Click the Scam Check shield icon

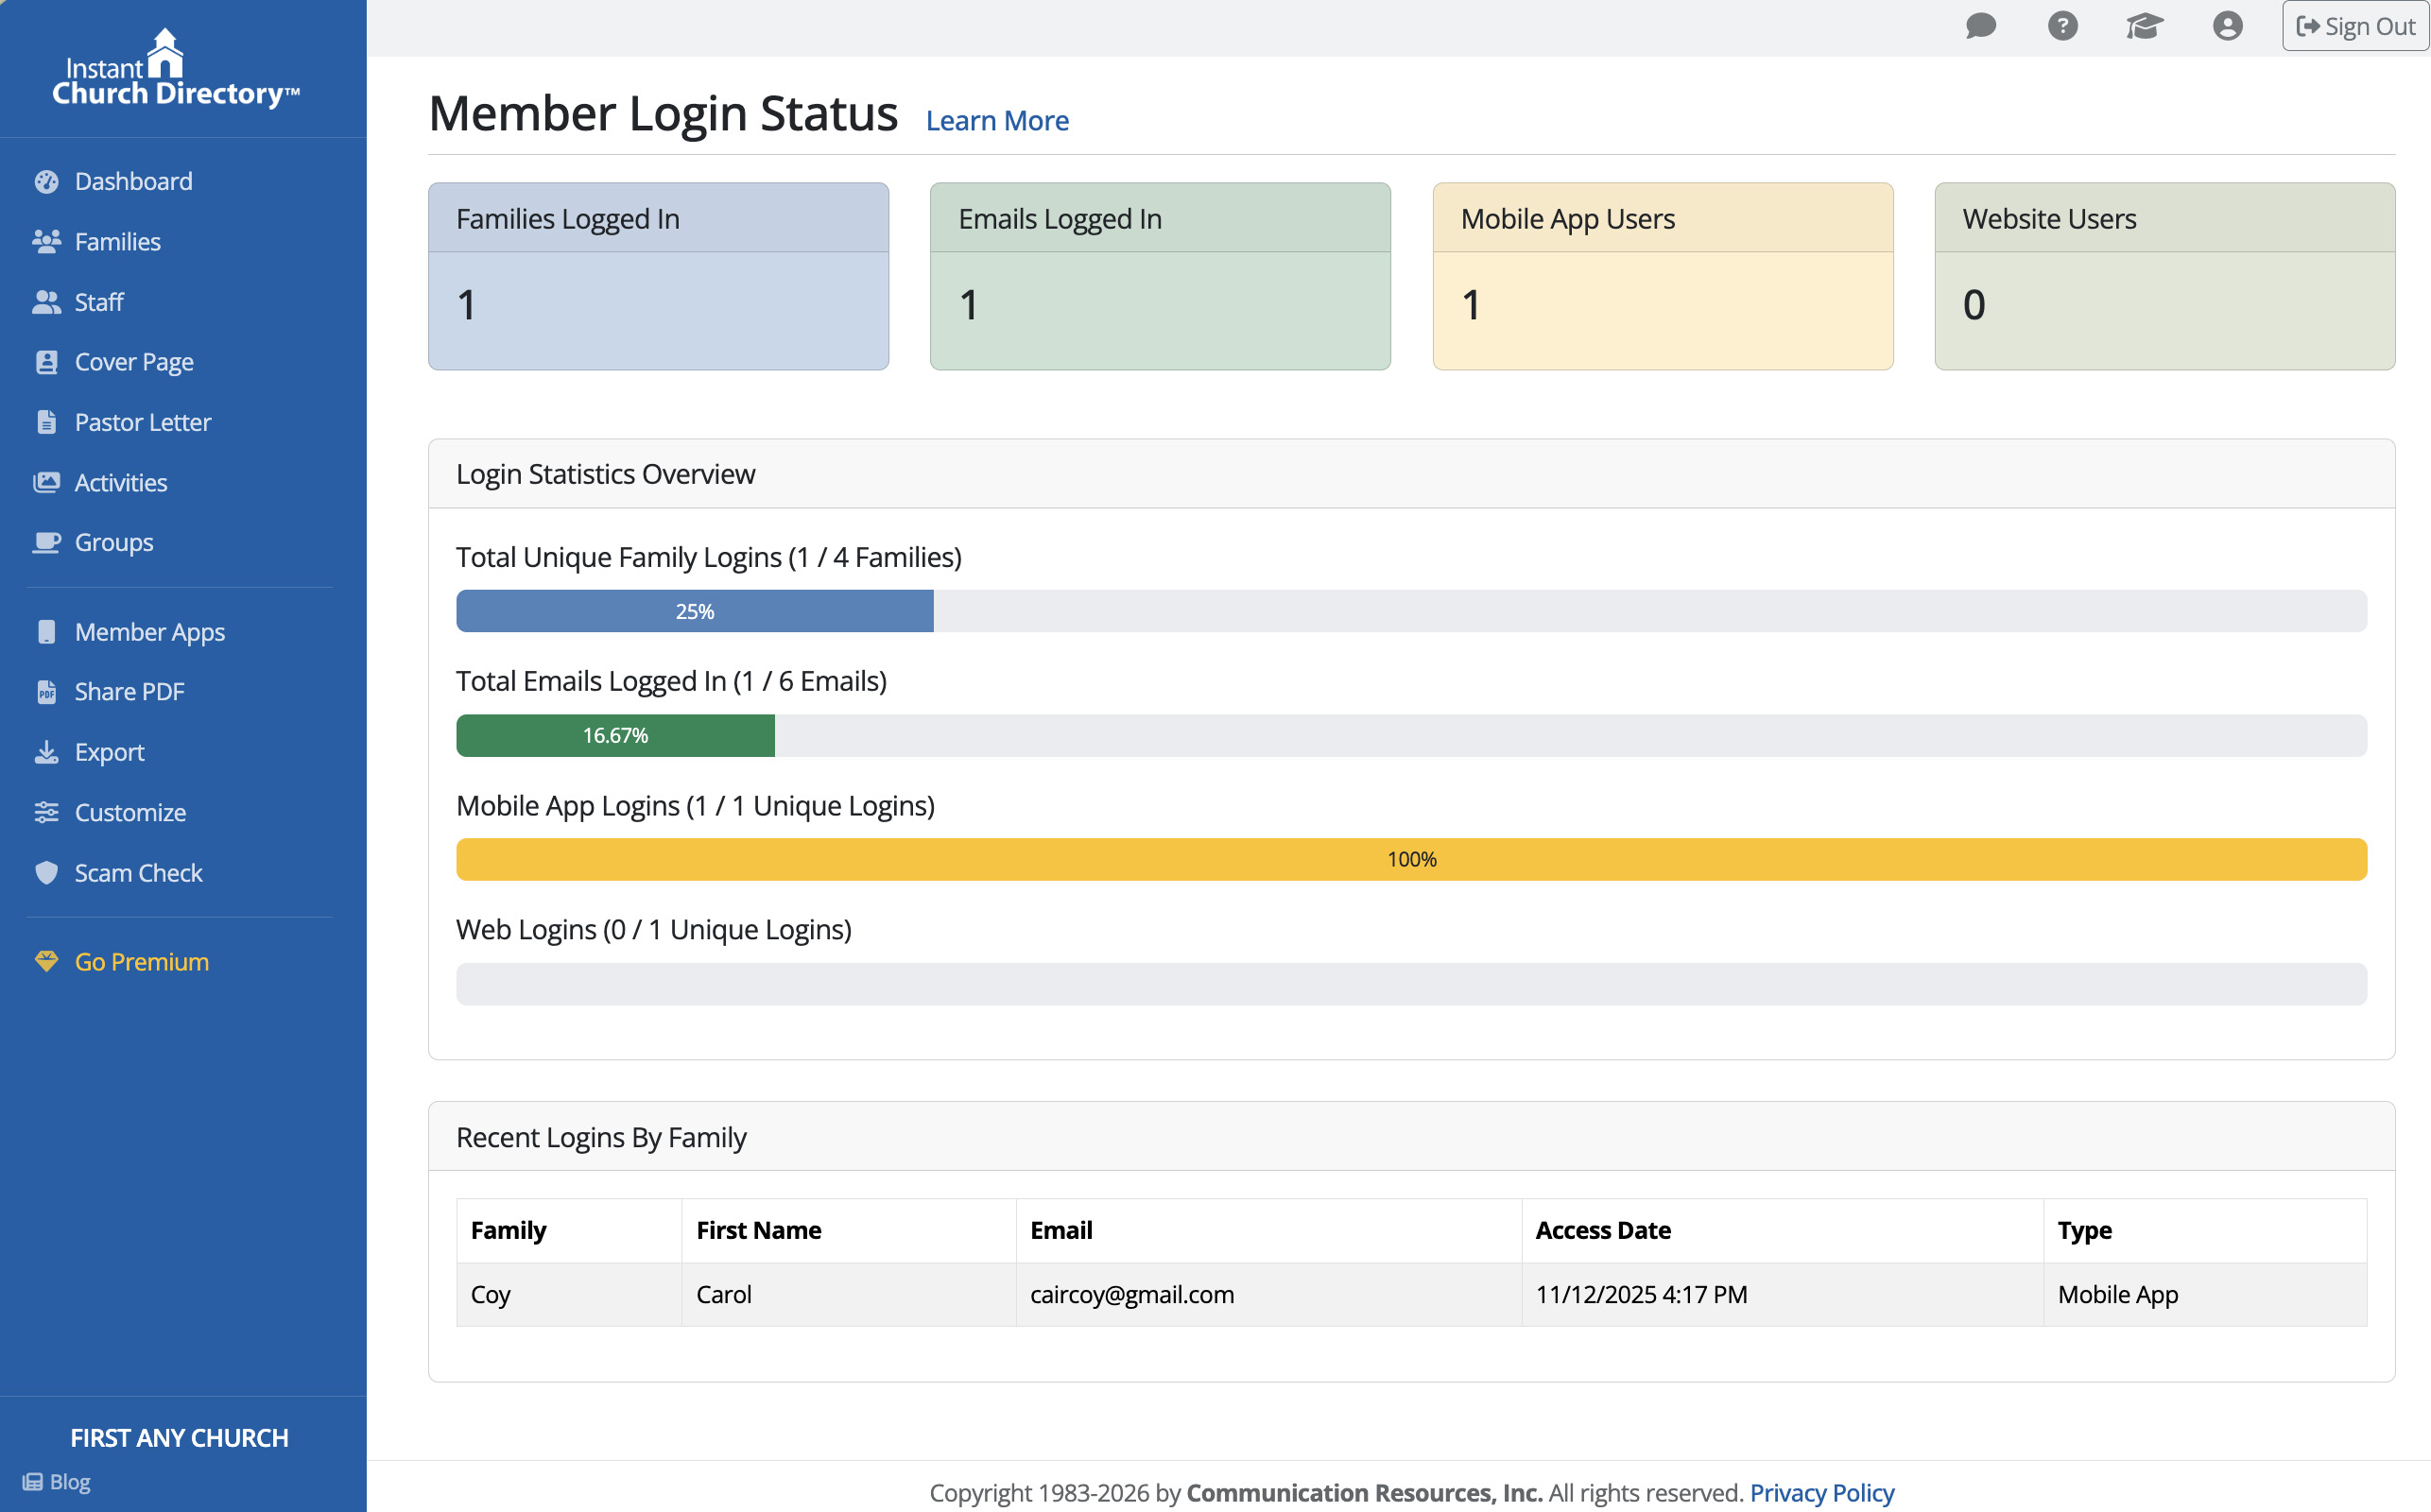[x=46, y=873]
